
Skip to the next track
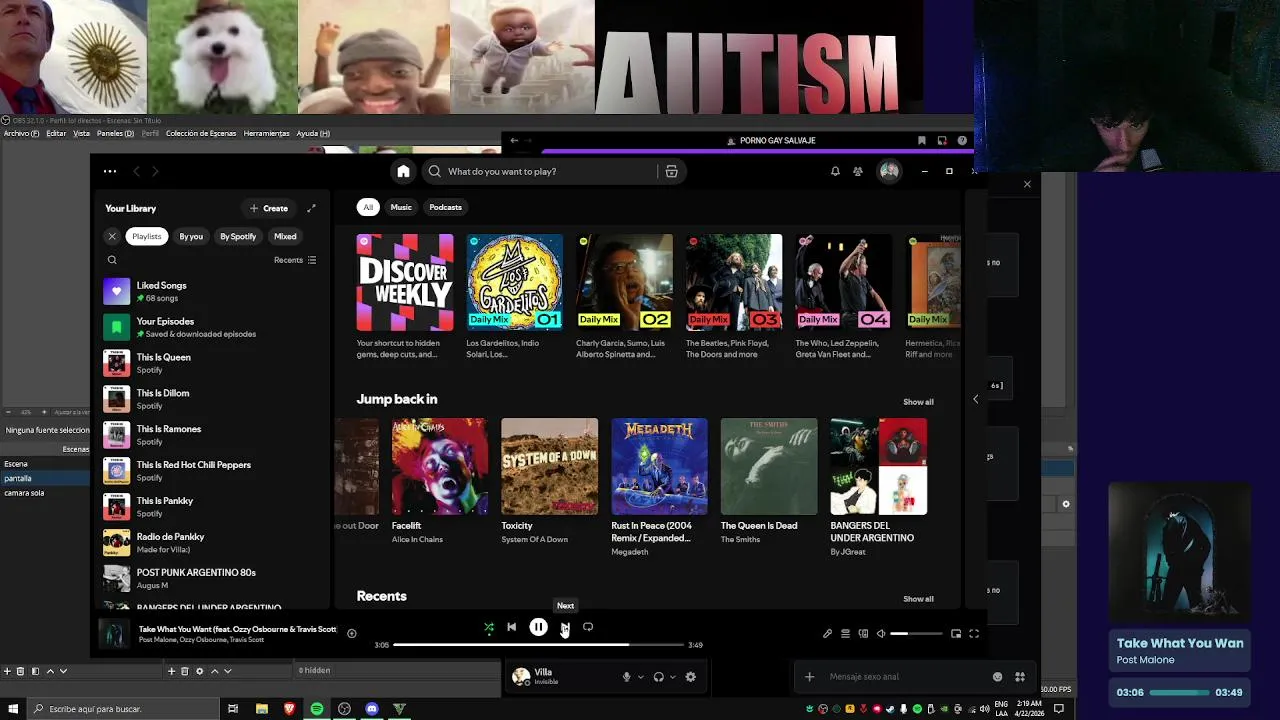click(565, 627)
